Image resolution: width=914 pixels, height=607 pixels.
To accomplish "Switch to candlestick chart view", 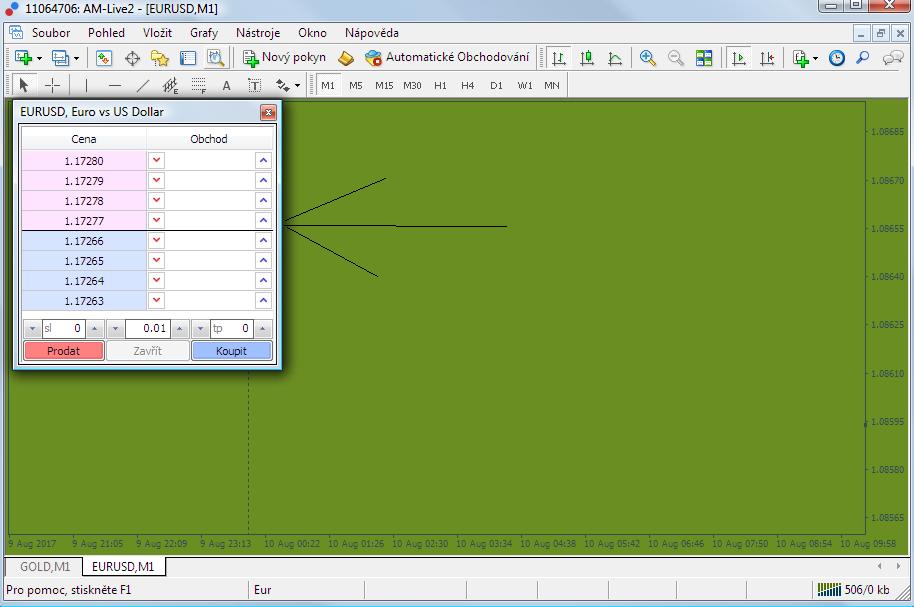I will click(587, 58).
